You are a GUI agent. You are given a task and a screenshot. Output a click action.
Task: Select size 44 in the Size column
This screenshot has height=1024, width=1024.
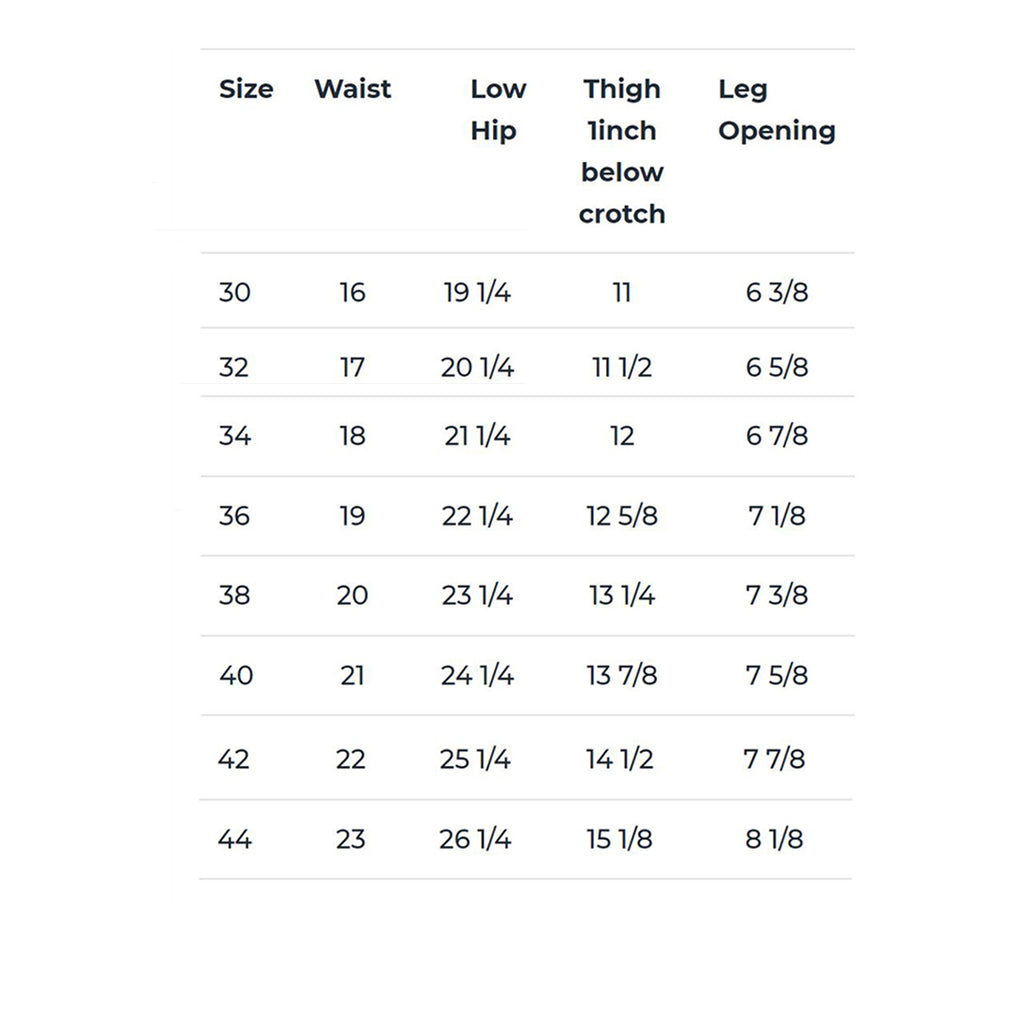235,839
